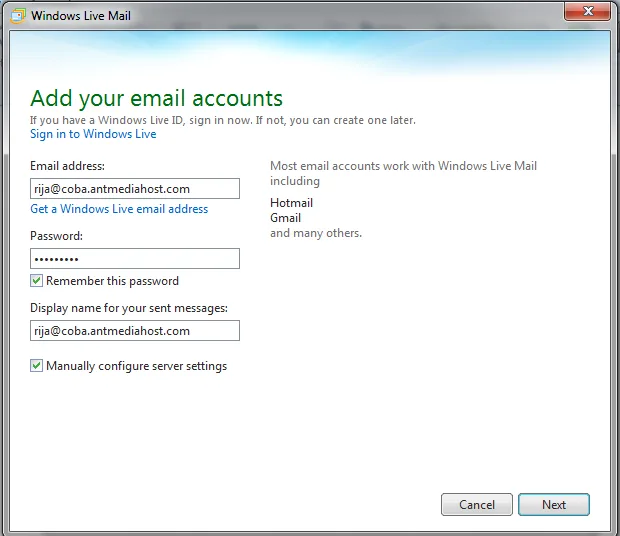Click the 'Add your email accounts' heading
This screenshot has width=620, height=536.
click(157, 98)
